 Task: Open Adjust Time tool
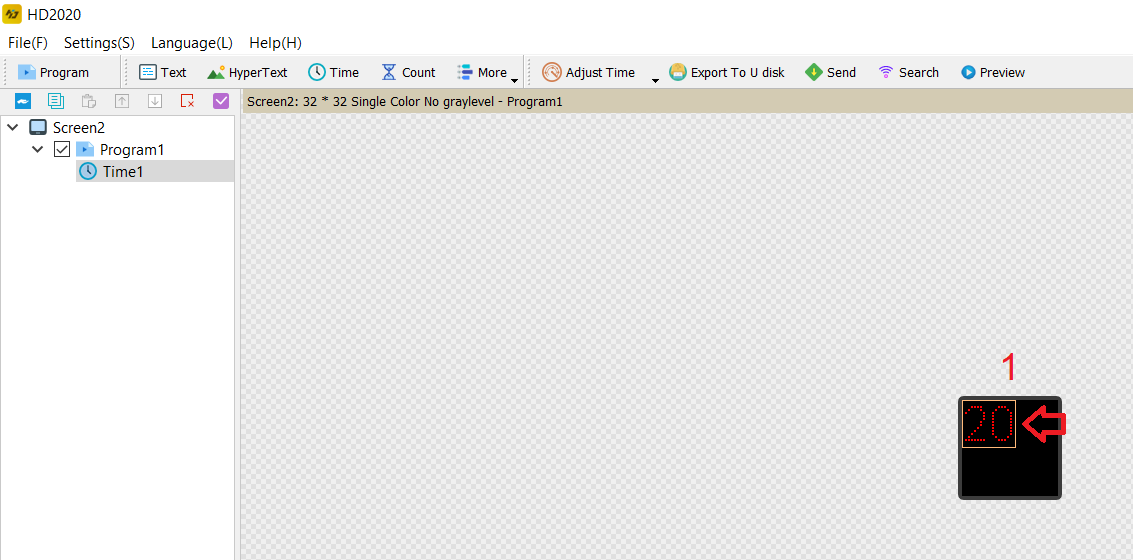pos(589,72)
